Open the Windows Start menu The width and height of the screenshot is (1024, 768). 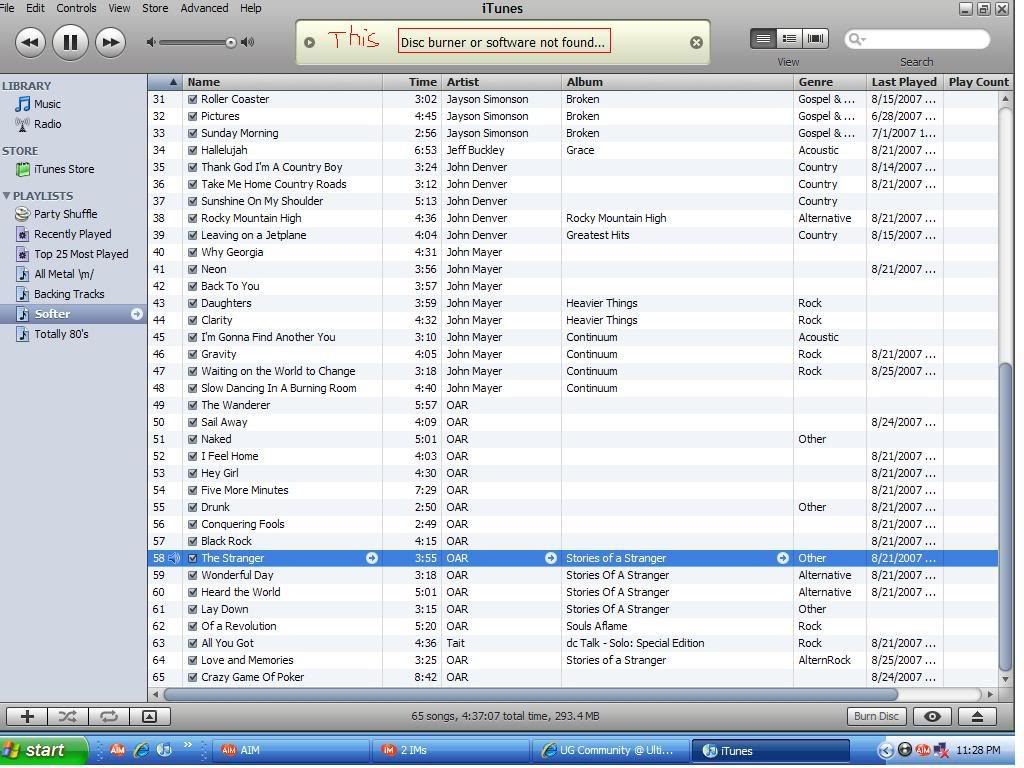43,751
